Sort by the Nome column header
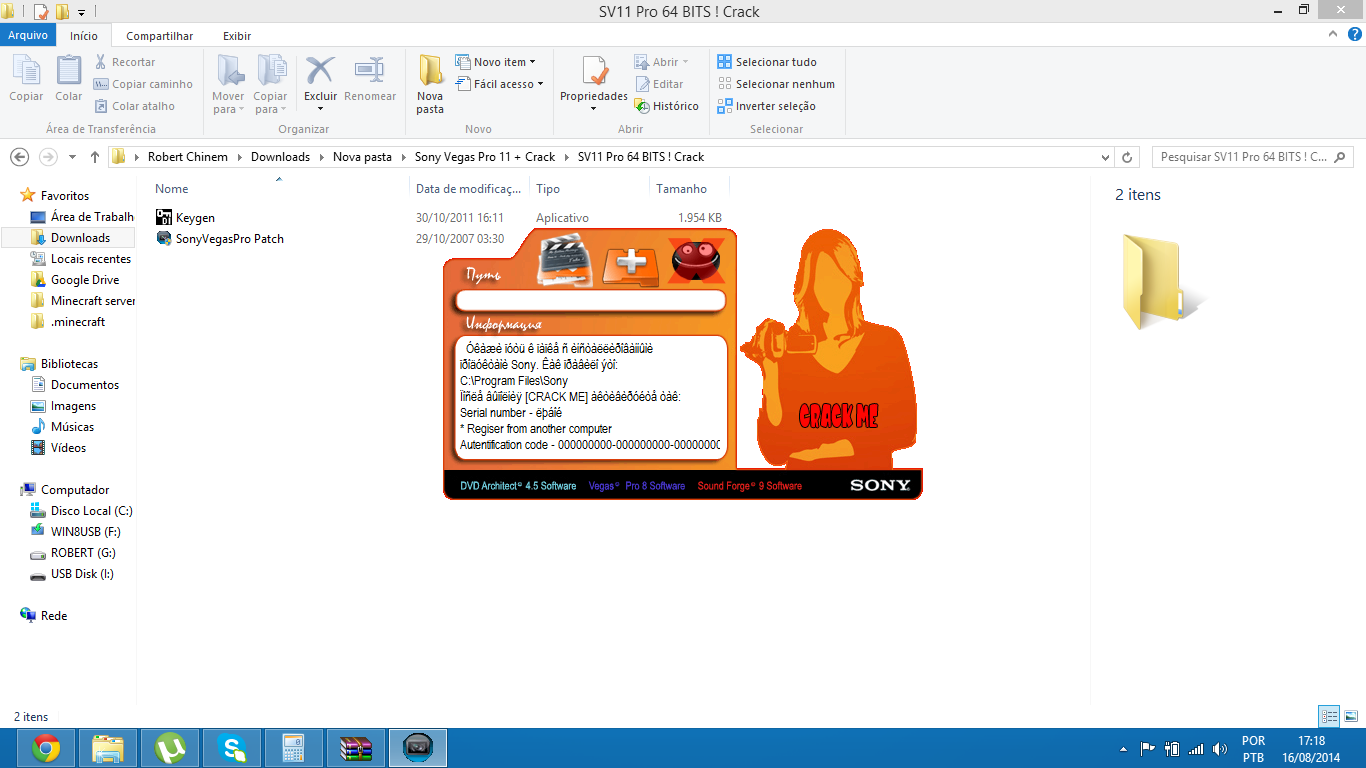Screen dimensions: 1366x768 pos(171,189)
